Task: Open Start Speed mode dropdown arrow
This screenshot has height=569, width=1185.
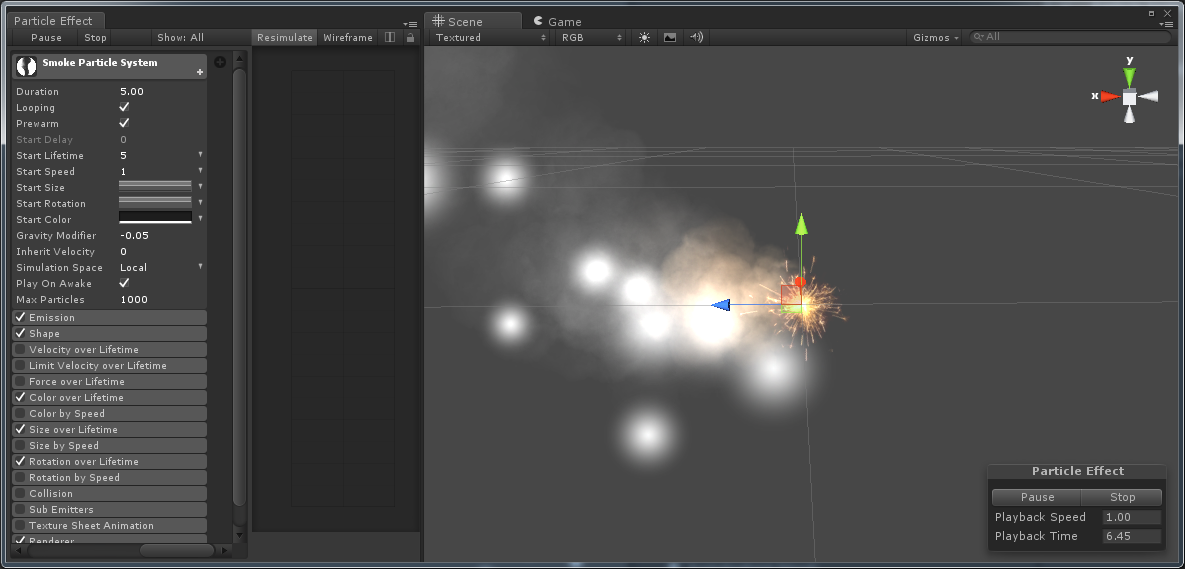Action: point(200,170)
